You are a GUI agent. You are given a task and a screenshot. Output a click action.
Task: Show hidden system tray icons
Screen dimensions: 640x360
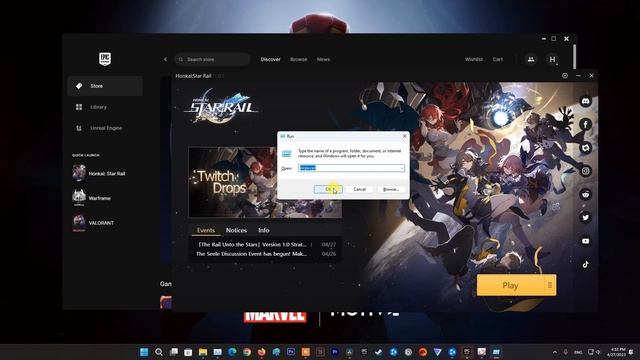click(x=555, y=352)
